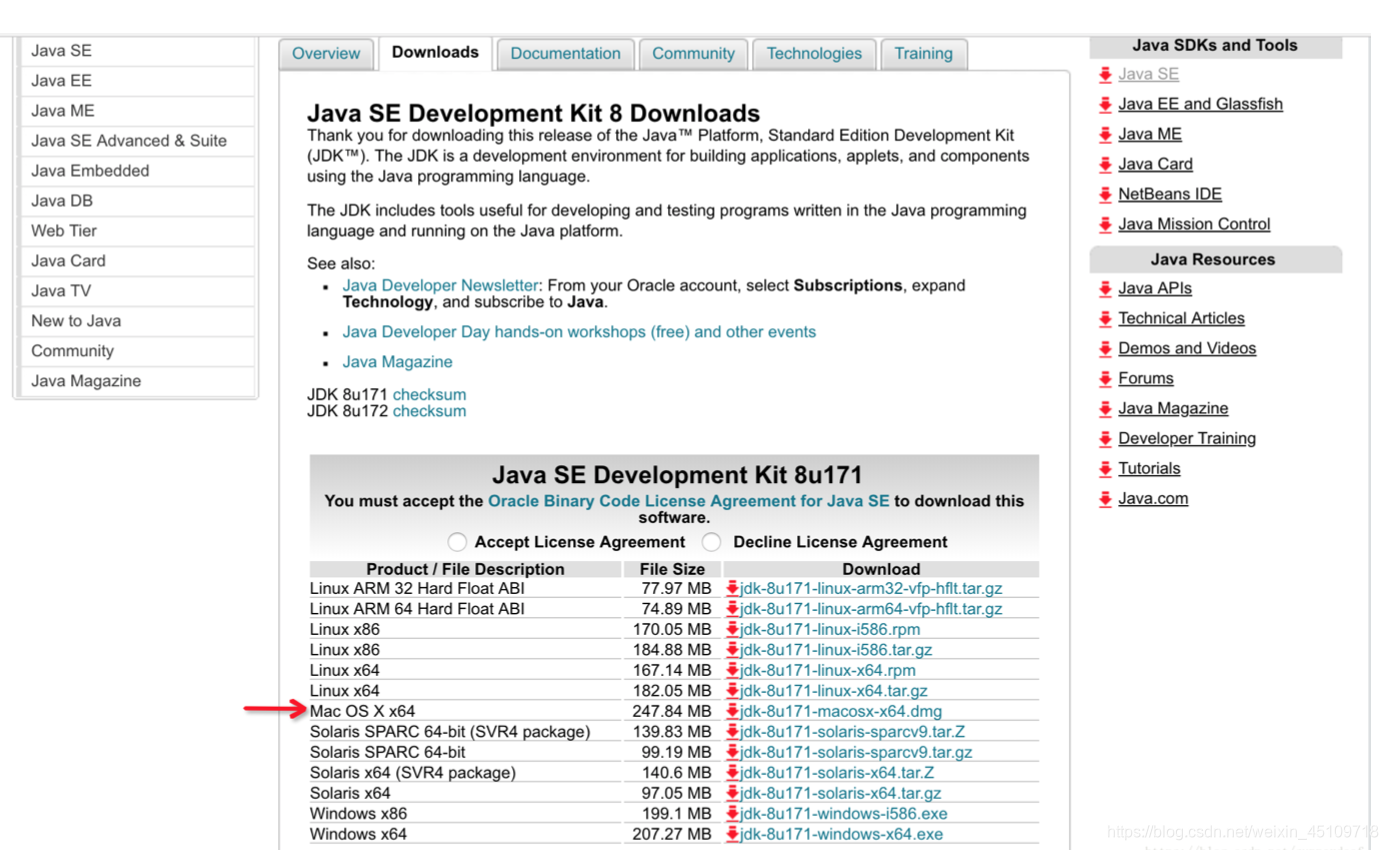
Task: Switch to the Overview tab
Action: point(326,54)
